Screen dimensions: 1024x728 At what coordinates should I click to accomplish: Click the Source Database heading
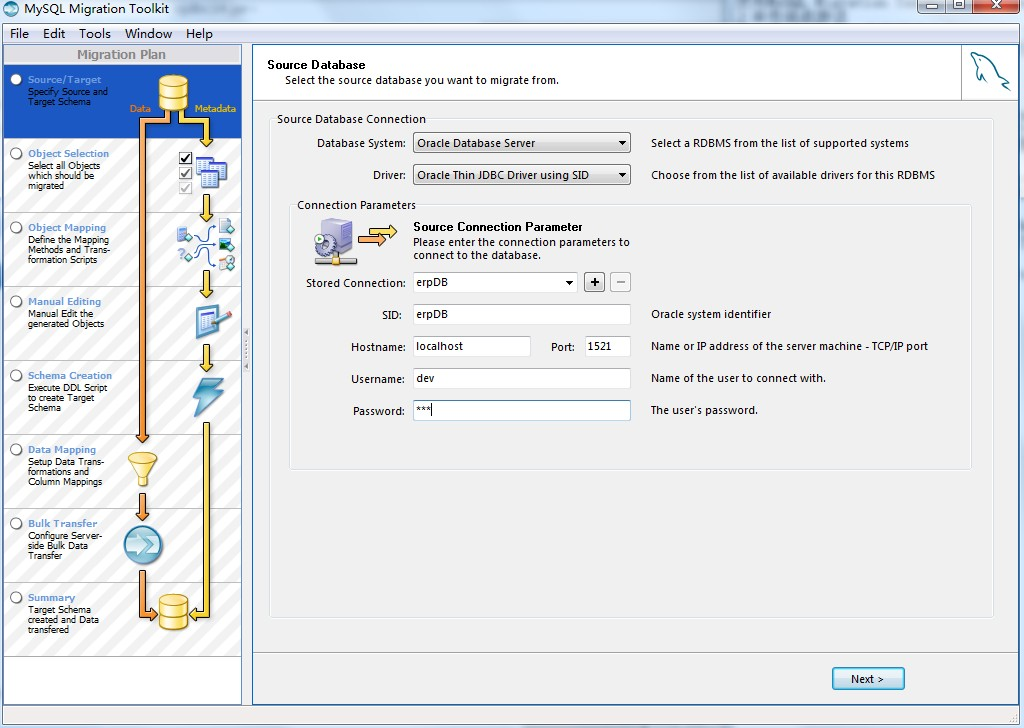click(316, 65)
